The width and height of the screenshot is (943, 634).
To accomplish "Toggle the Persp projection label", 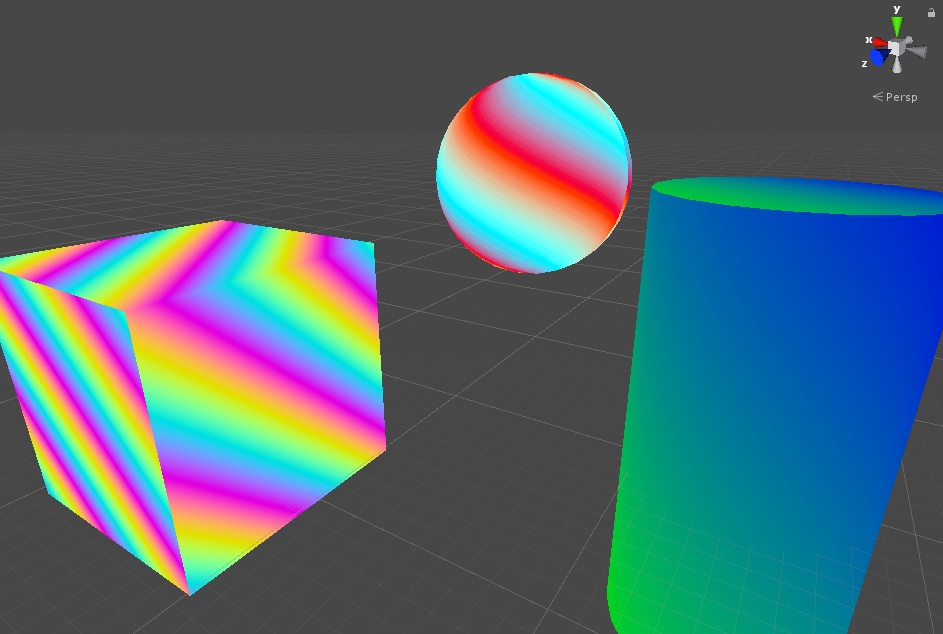I will [x=895, y=97].
